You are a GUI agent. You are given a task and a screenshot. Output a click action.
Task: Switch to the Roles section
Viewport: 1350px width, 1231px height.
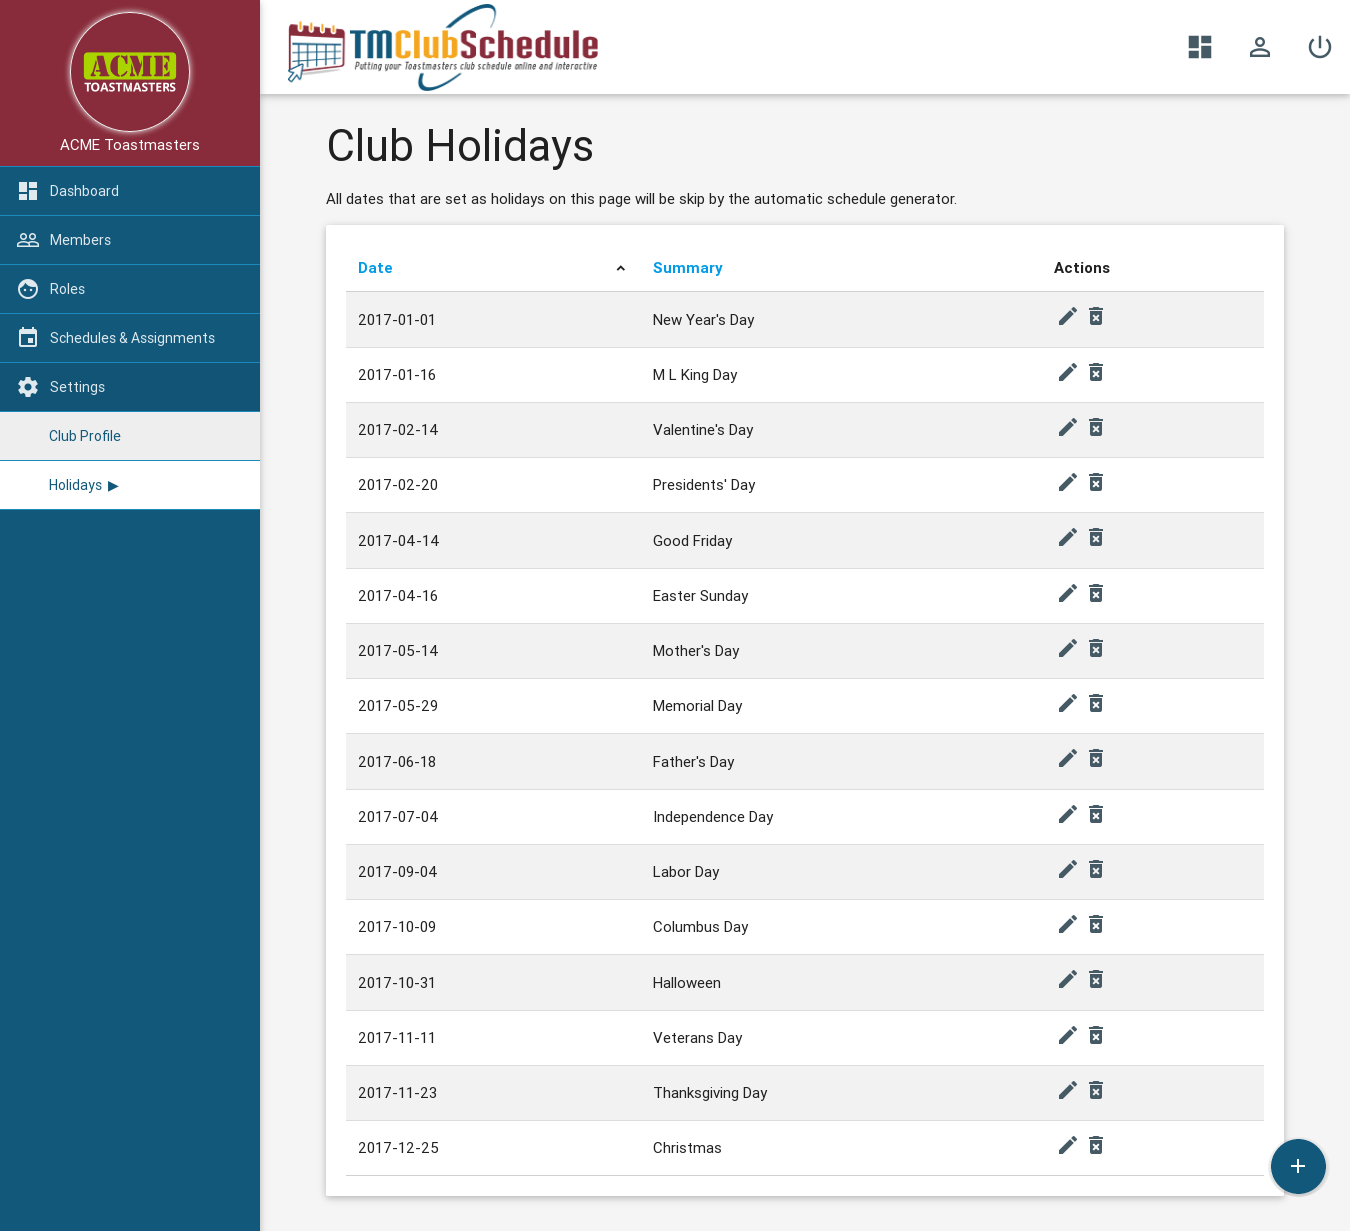click(67, 289)
